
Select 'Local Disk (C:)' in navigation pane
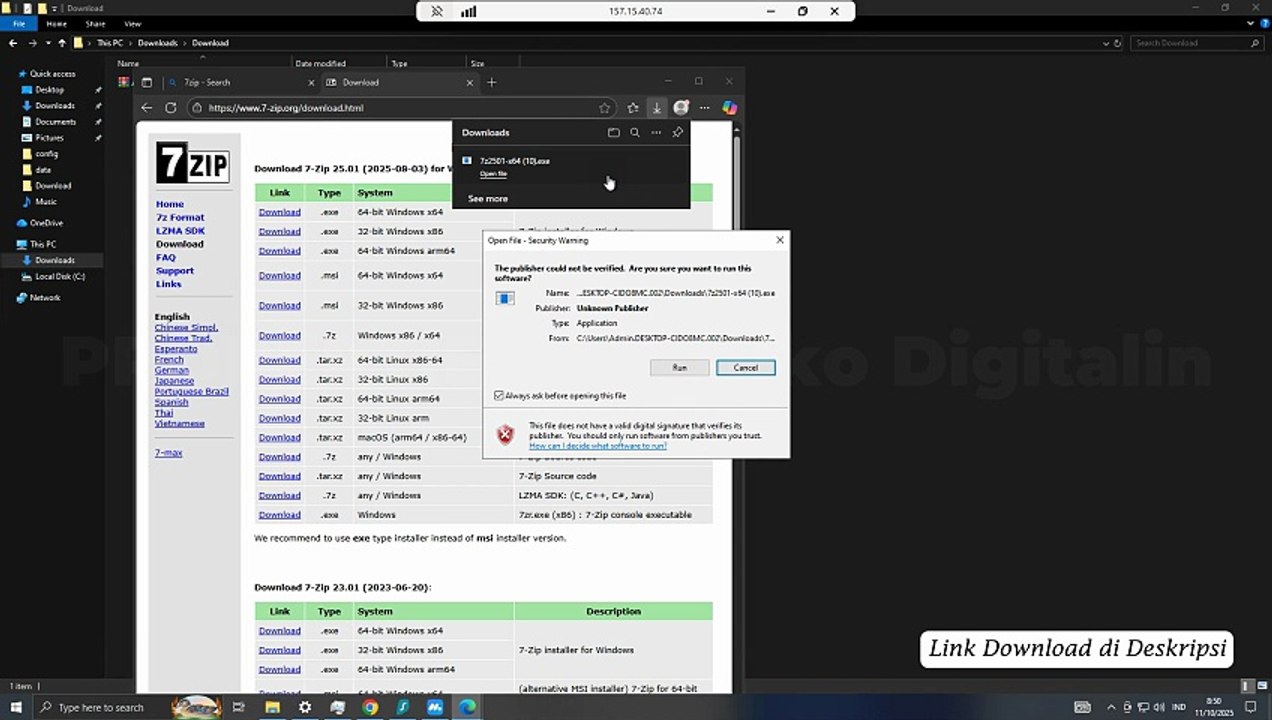point(60,276)
